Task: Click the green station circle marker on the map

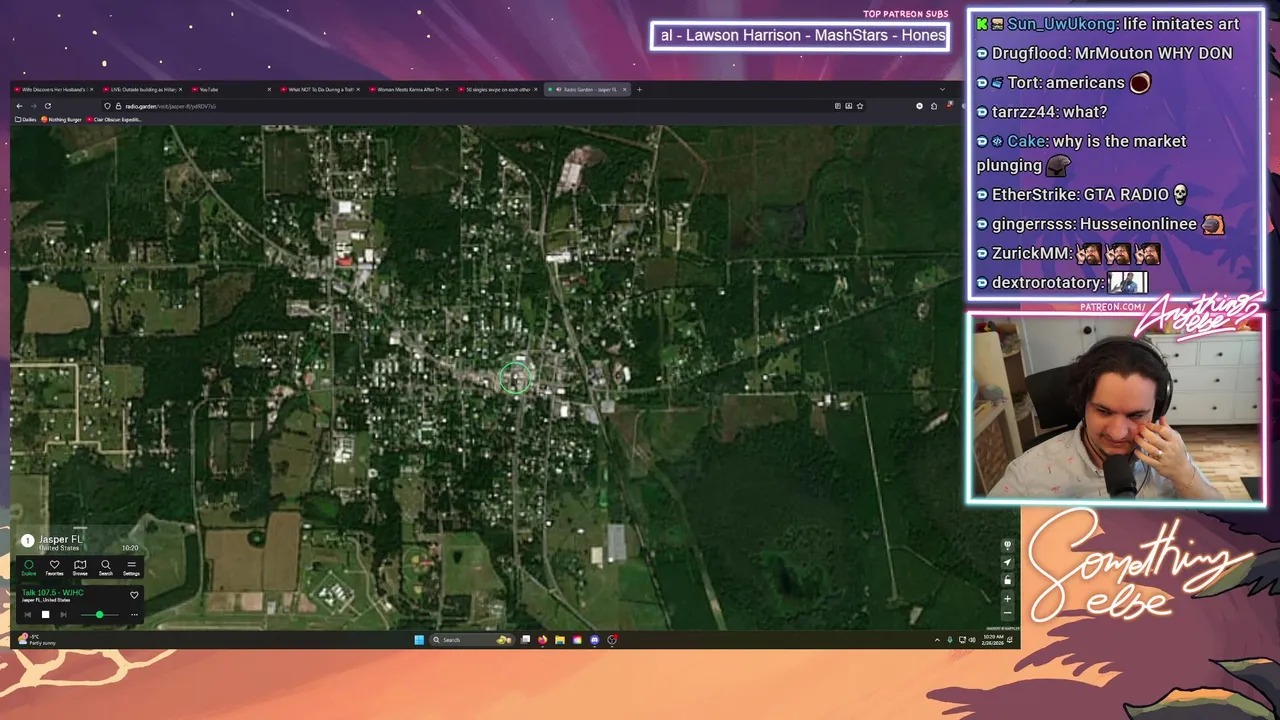Action: pyautogui.click(x=515, y=378)
